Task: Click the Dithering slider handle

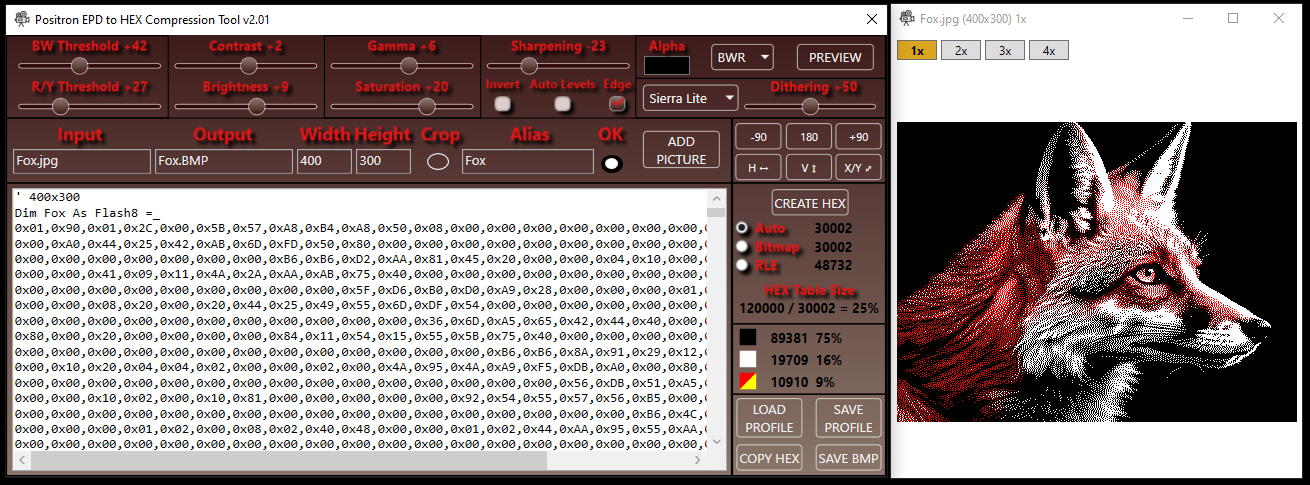Action: point(810,106)
